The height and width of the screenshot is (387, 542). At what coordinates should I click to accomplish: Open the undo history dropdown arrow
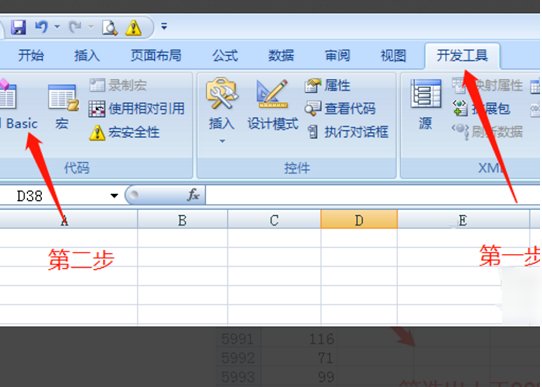click(x=57, y=27)
